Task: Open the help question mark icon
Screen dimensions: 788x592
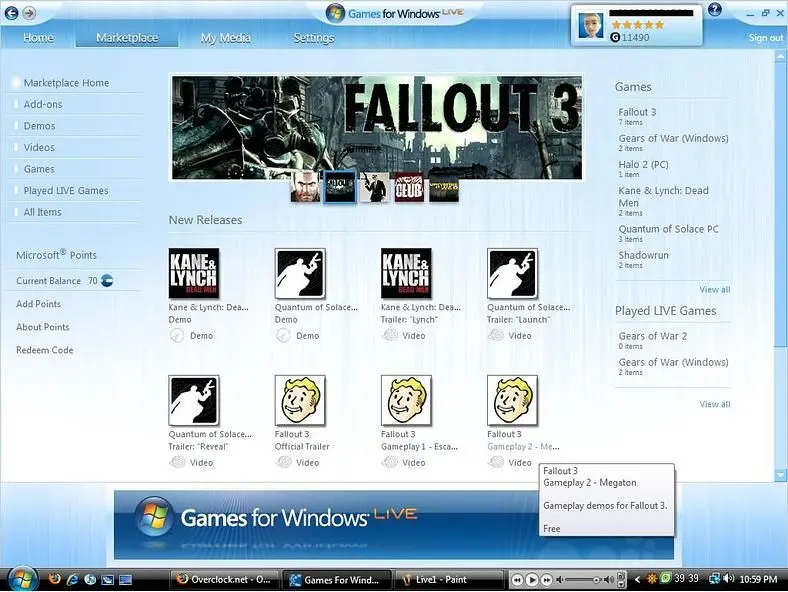Action: [715, 10]
